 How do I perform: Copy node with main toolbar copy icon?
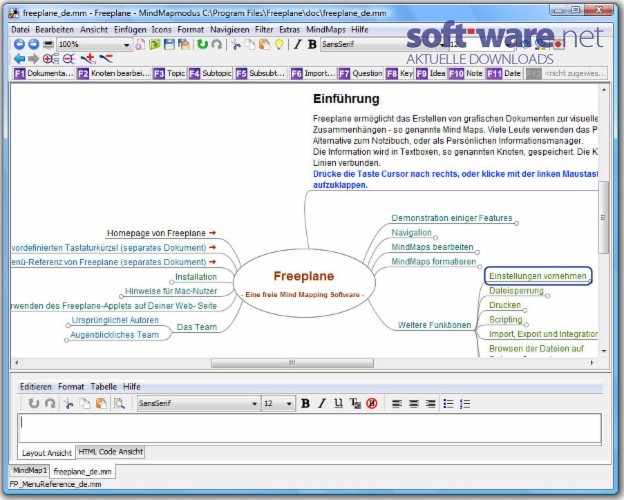250,45
